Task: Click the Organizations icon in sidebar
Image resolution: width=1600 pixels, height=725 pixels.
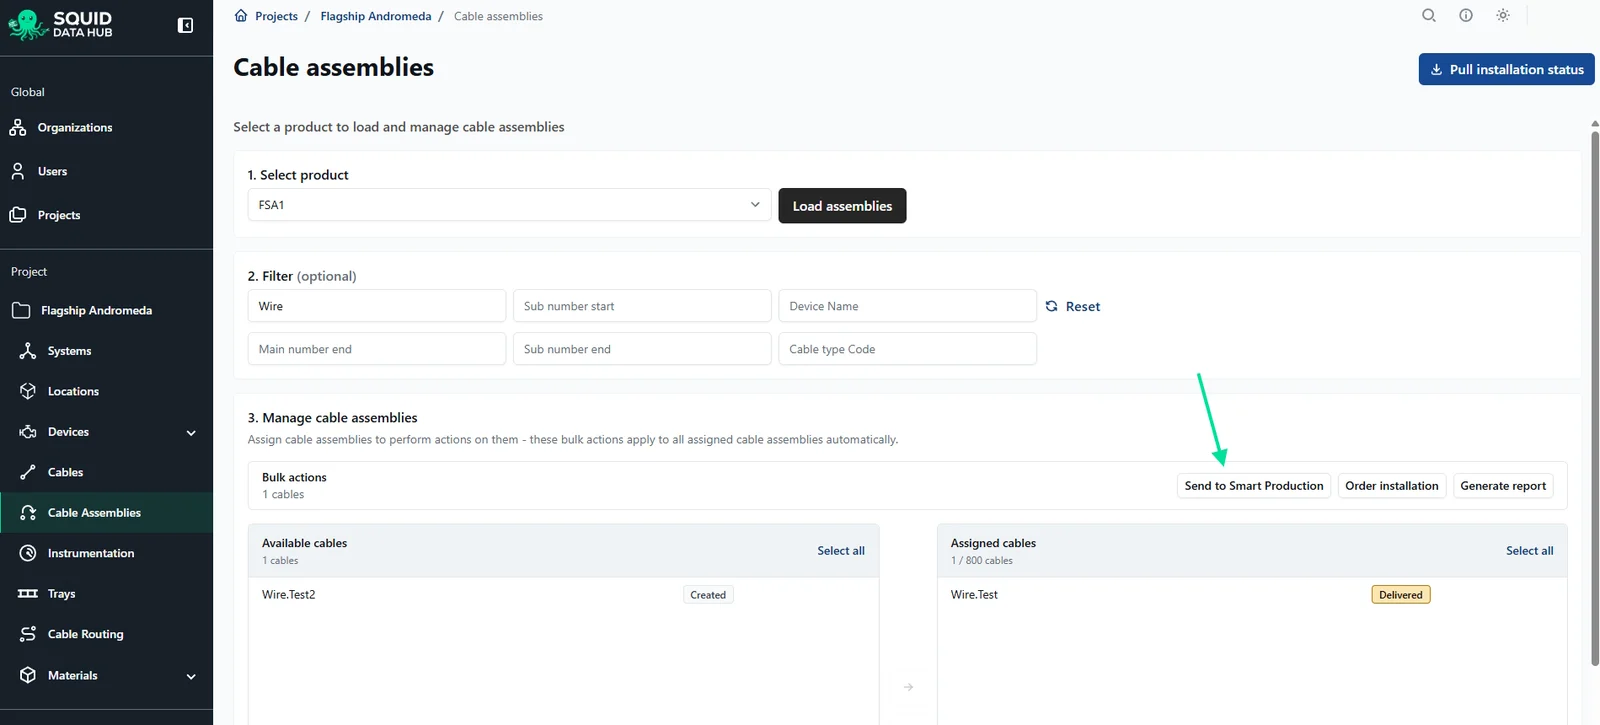Action: point(18,127)
